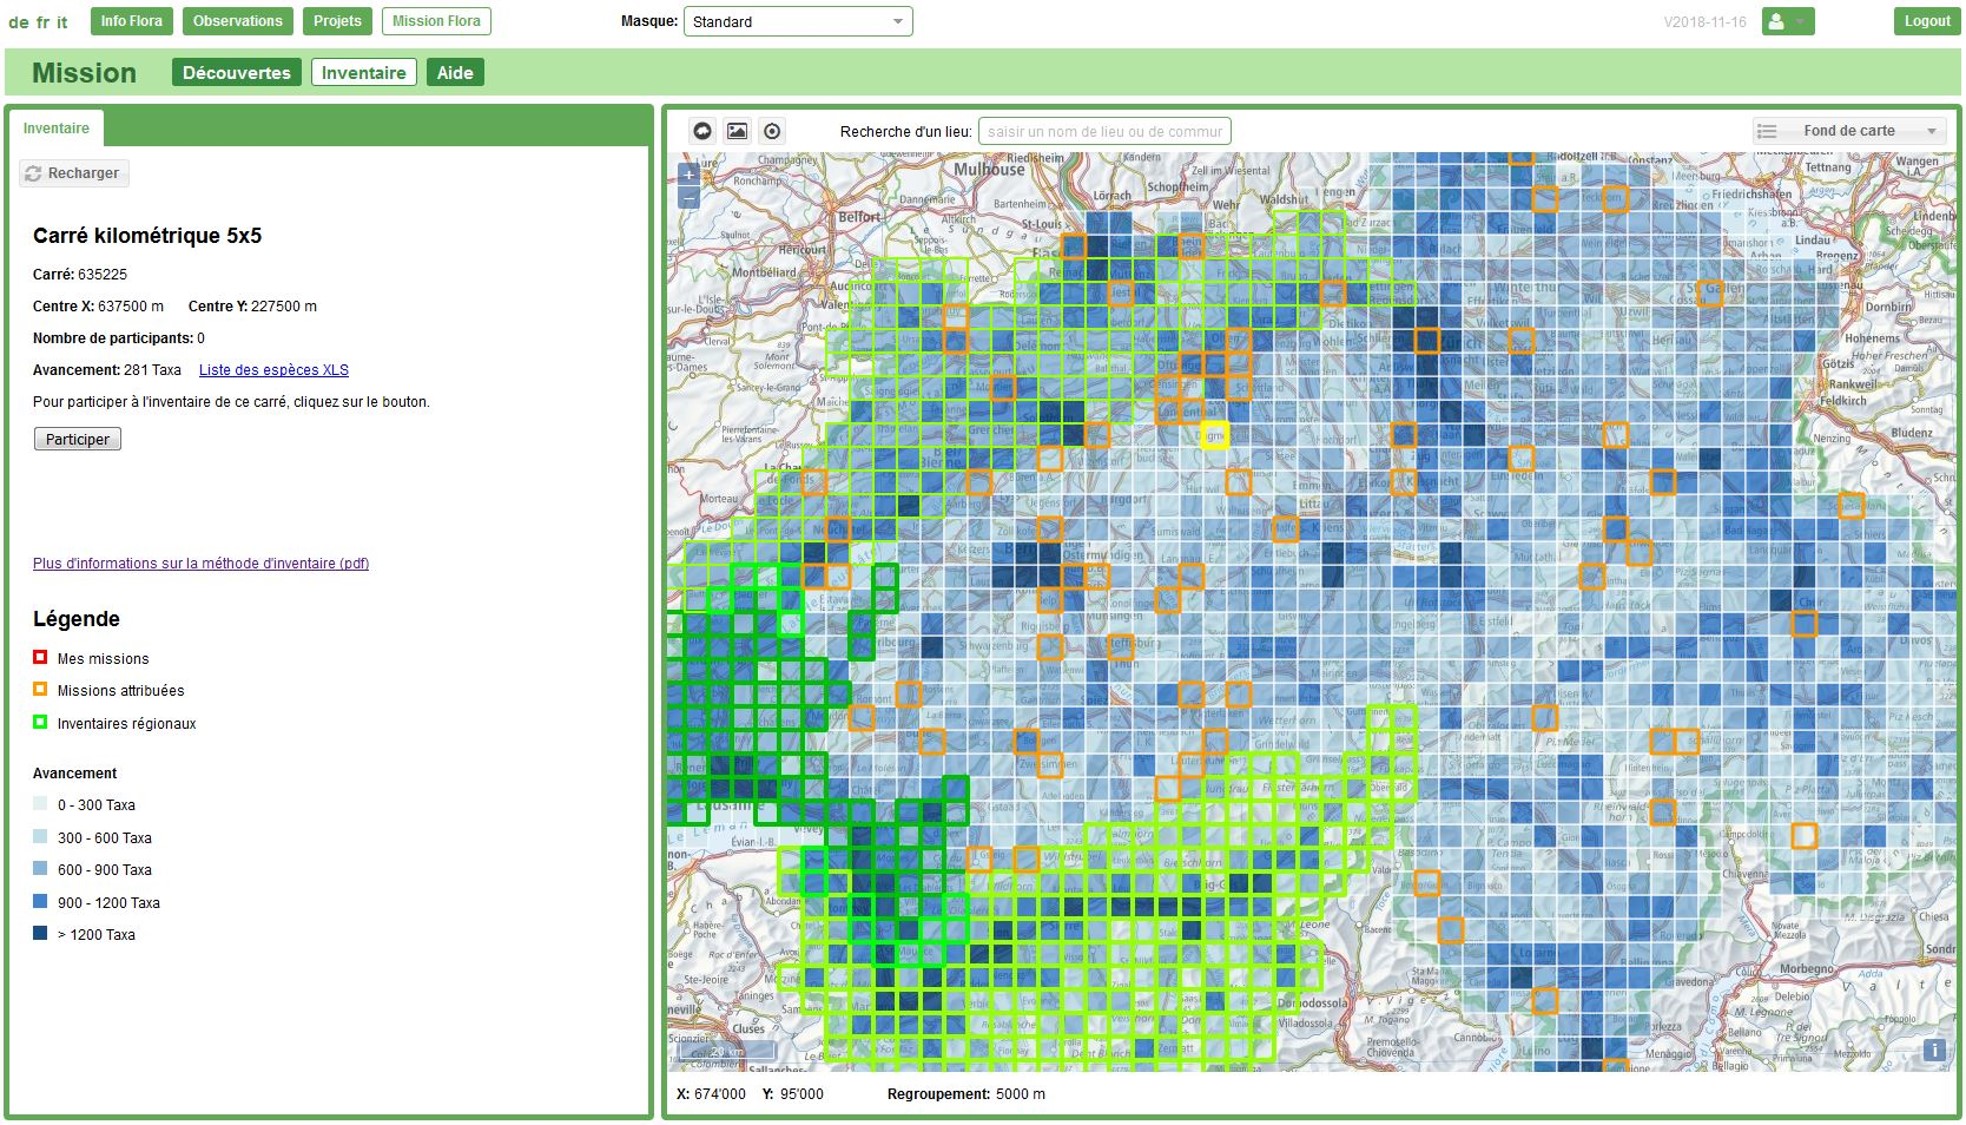Zoom out on the map
Screen dimensions: 1966x1125
(x=689, y=198)
